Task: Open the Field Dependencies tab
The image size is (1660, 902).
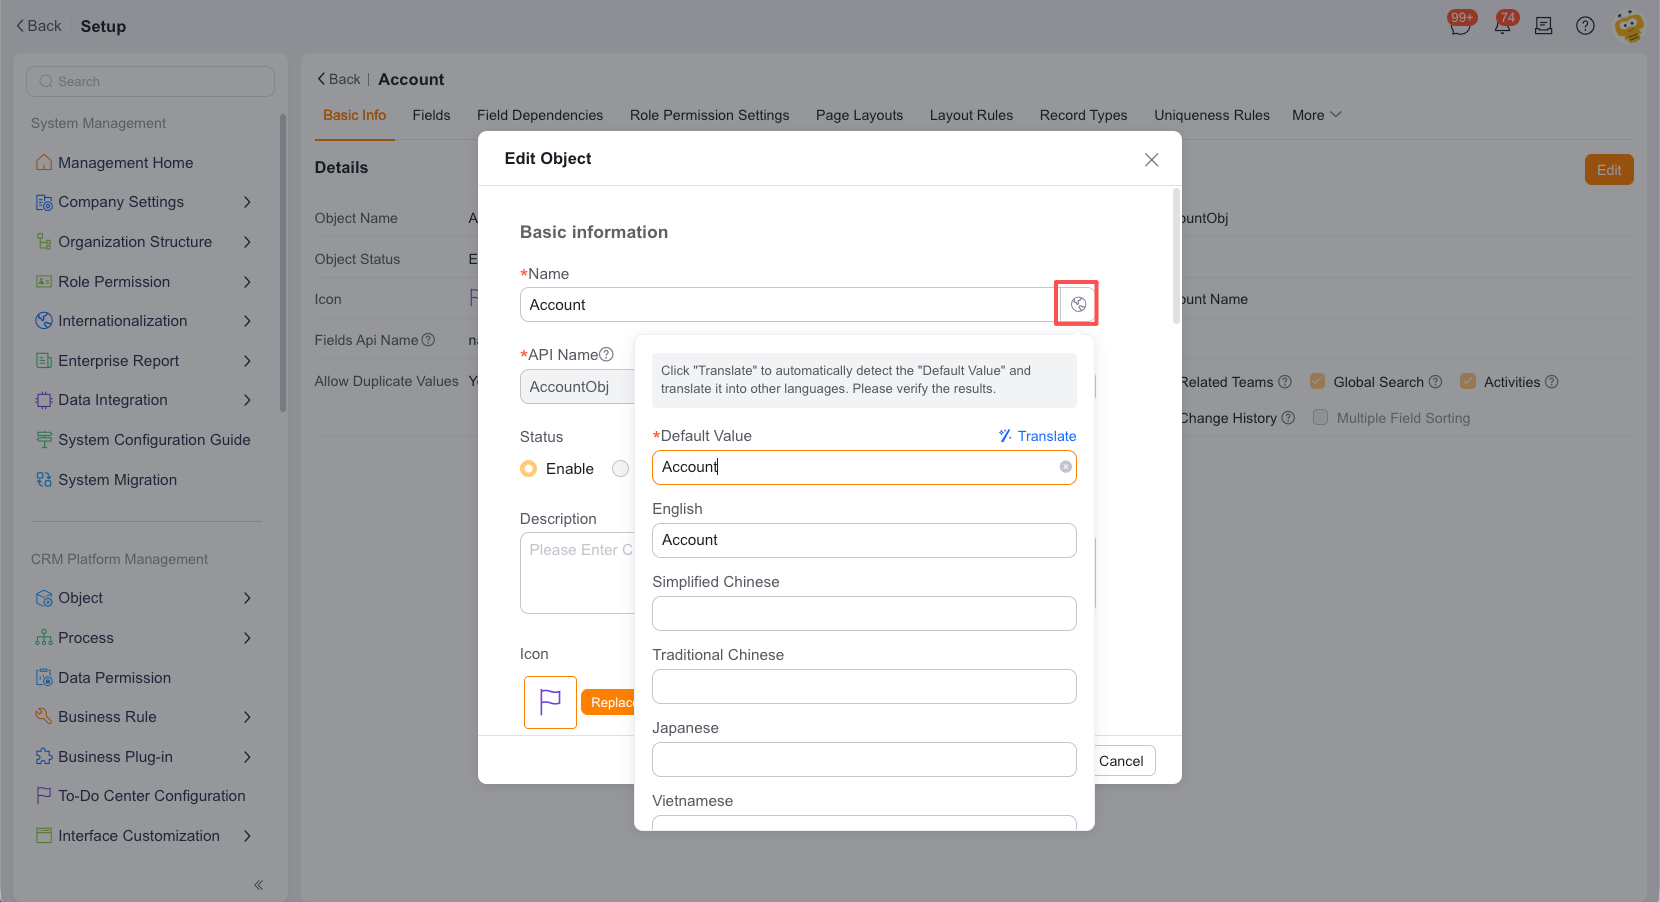Action: [540, 115]
